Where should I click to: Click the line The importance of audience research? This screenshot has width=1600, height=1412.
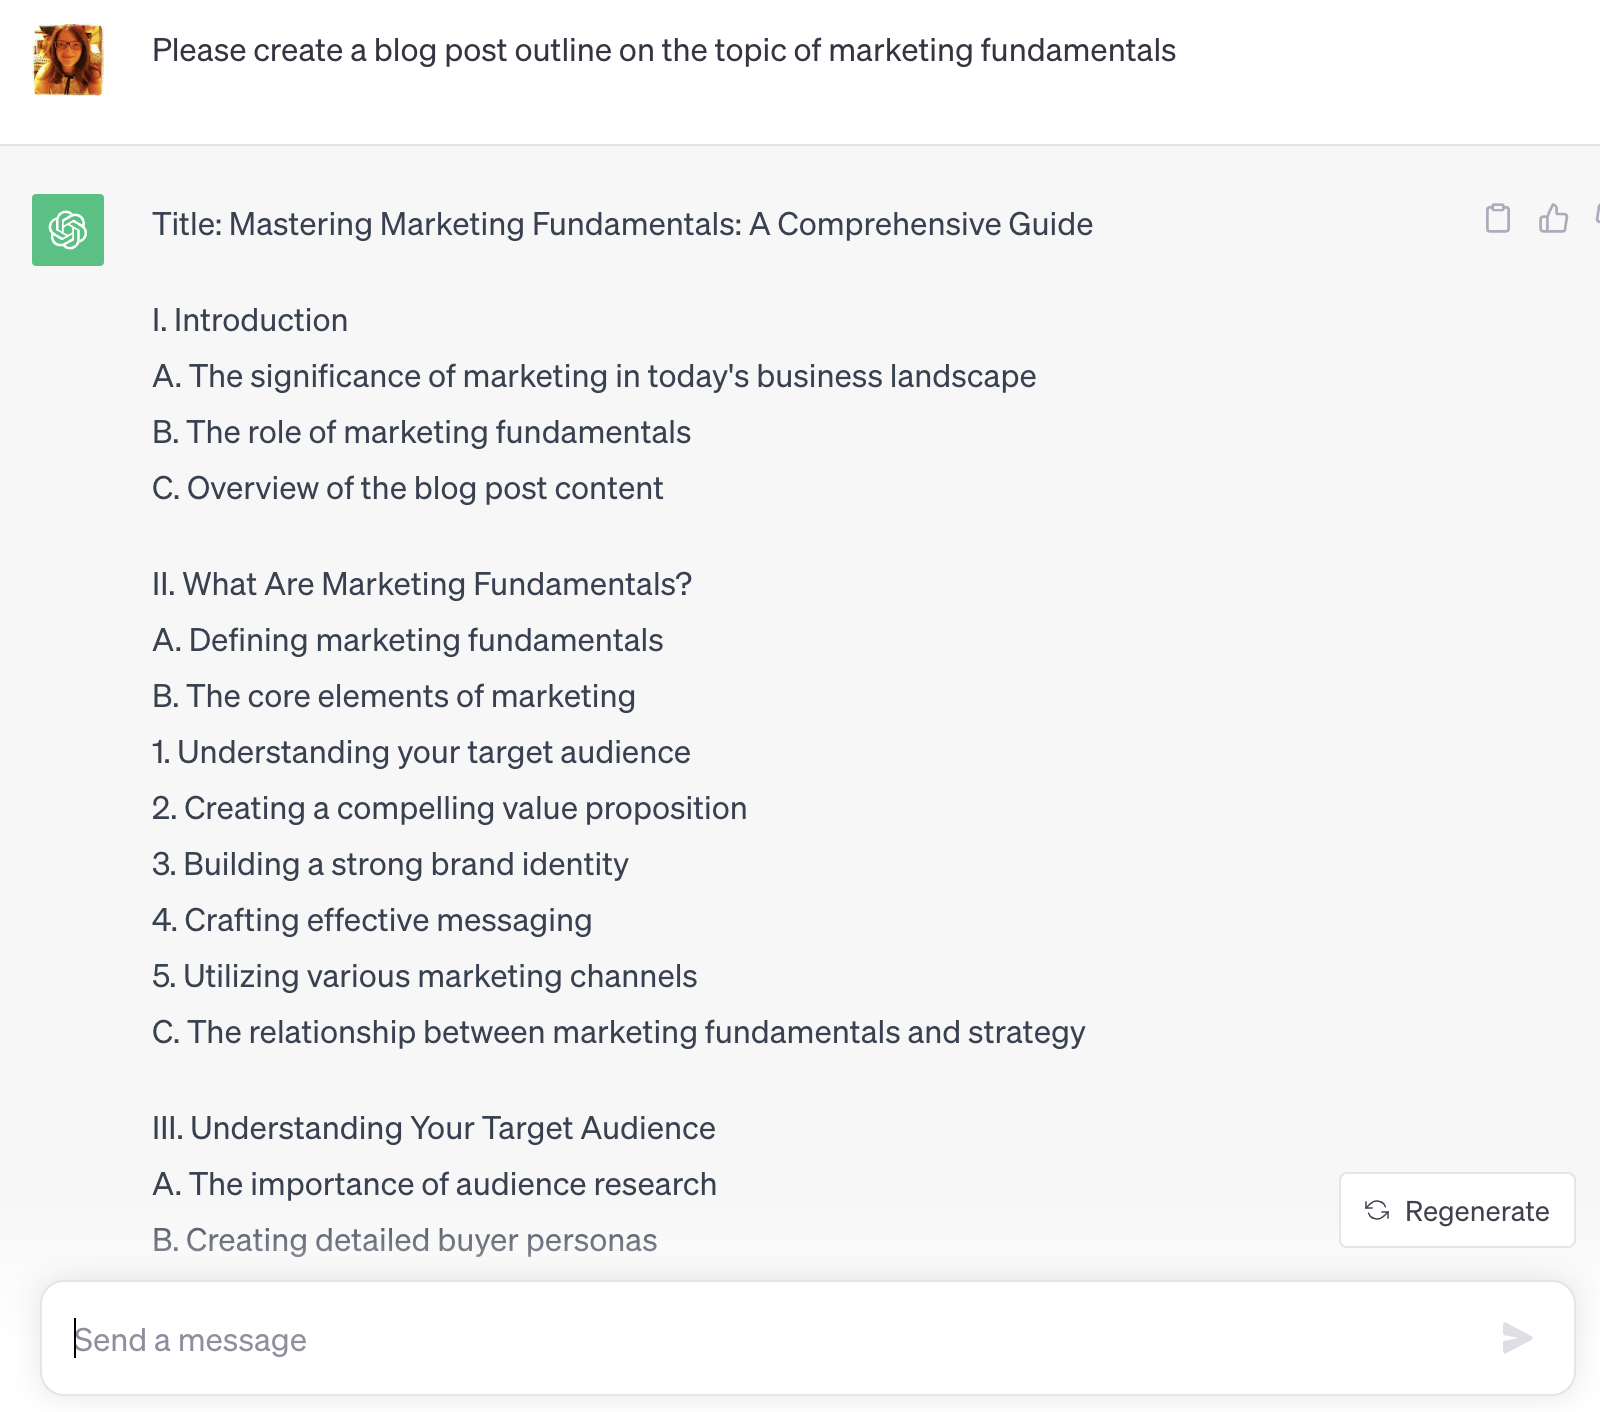(435, 1184)
